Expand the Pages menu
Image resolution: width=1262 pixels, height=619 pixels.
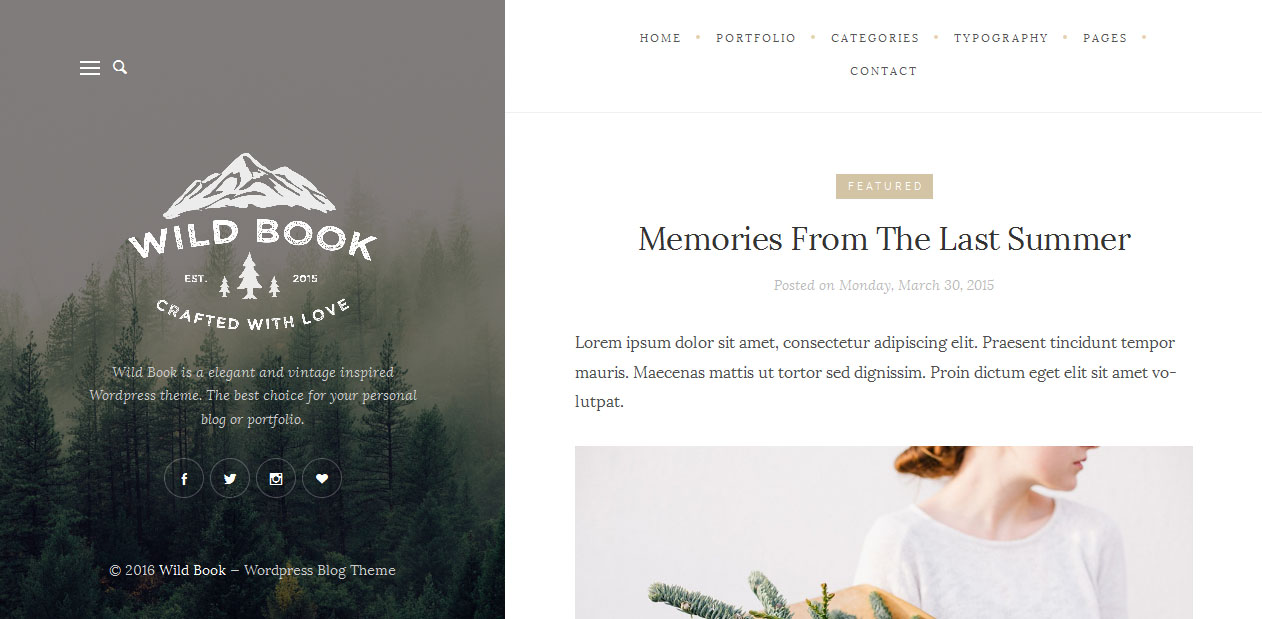1105,38
